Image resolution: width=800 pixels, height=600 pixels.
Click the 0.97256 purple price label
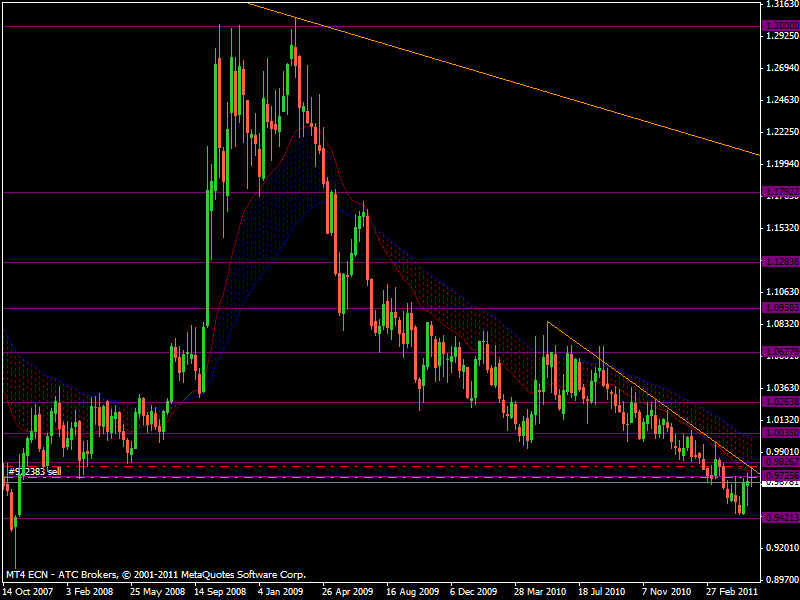781,476
